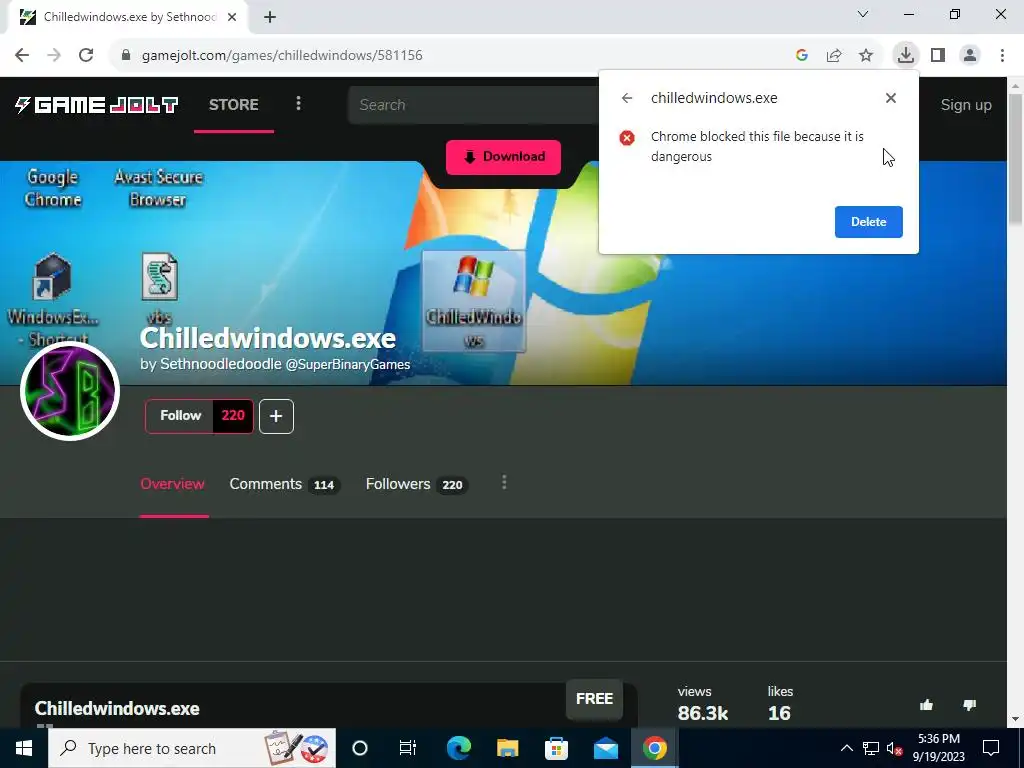Click the Game Jolt search field
The image size is (1024, 768).
click(475, 104)
